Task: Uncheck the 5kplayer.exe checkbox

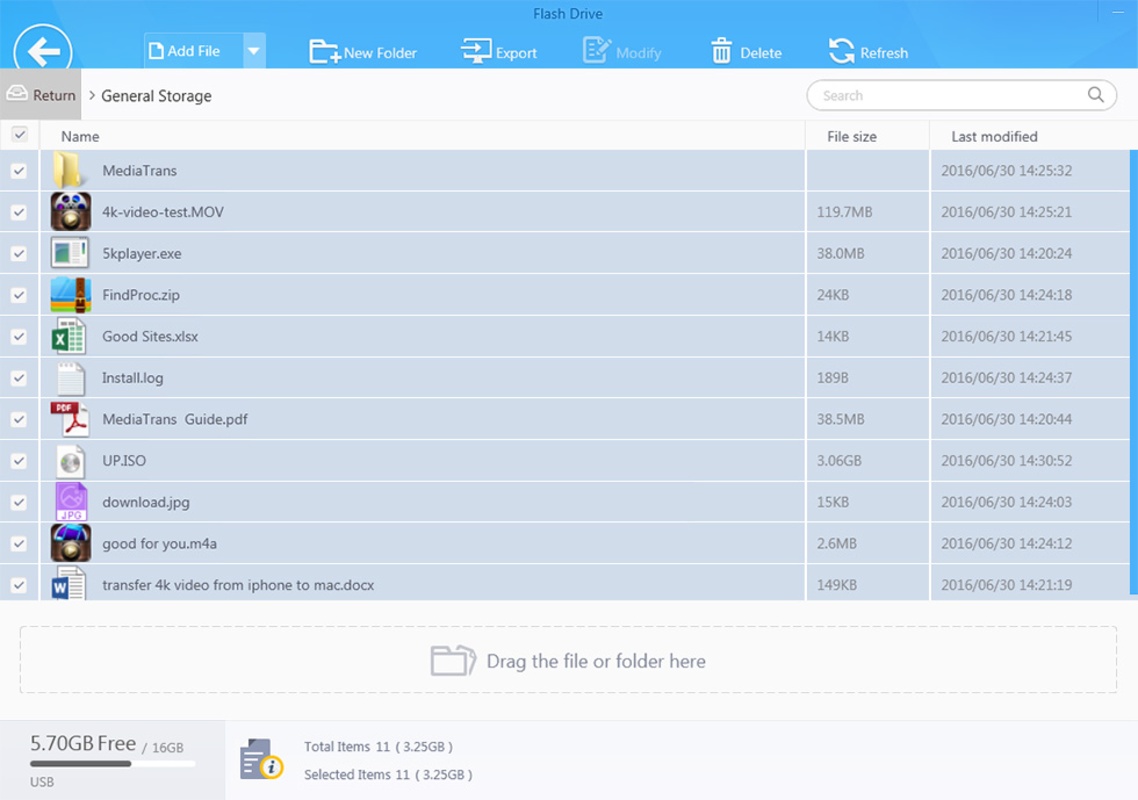Action: [x=19, y=254]
